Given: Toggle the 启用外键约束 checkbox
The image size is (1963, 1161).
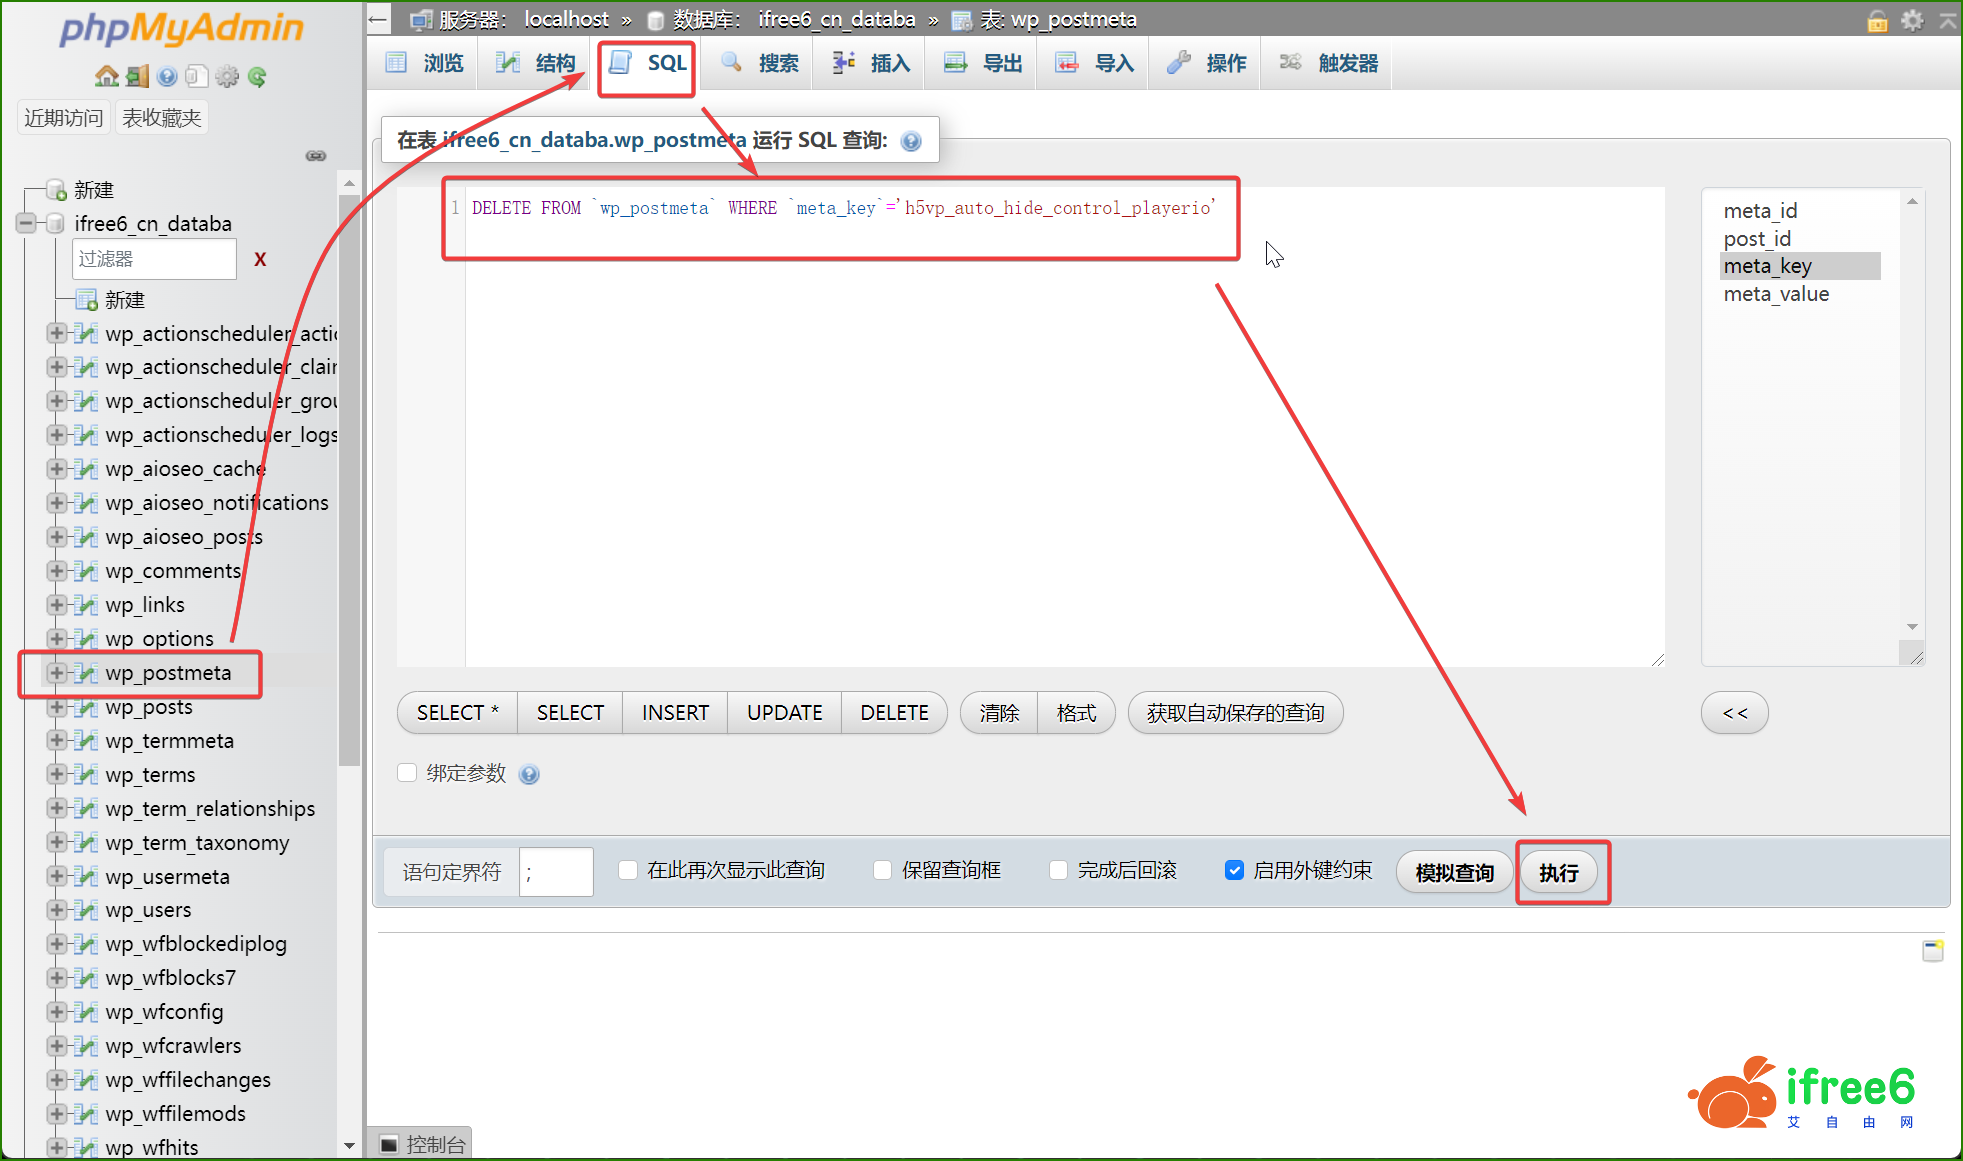Looking at the screenshot, I should tap(1234, 870).
